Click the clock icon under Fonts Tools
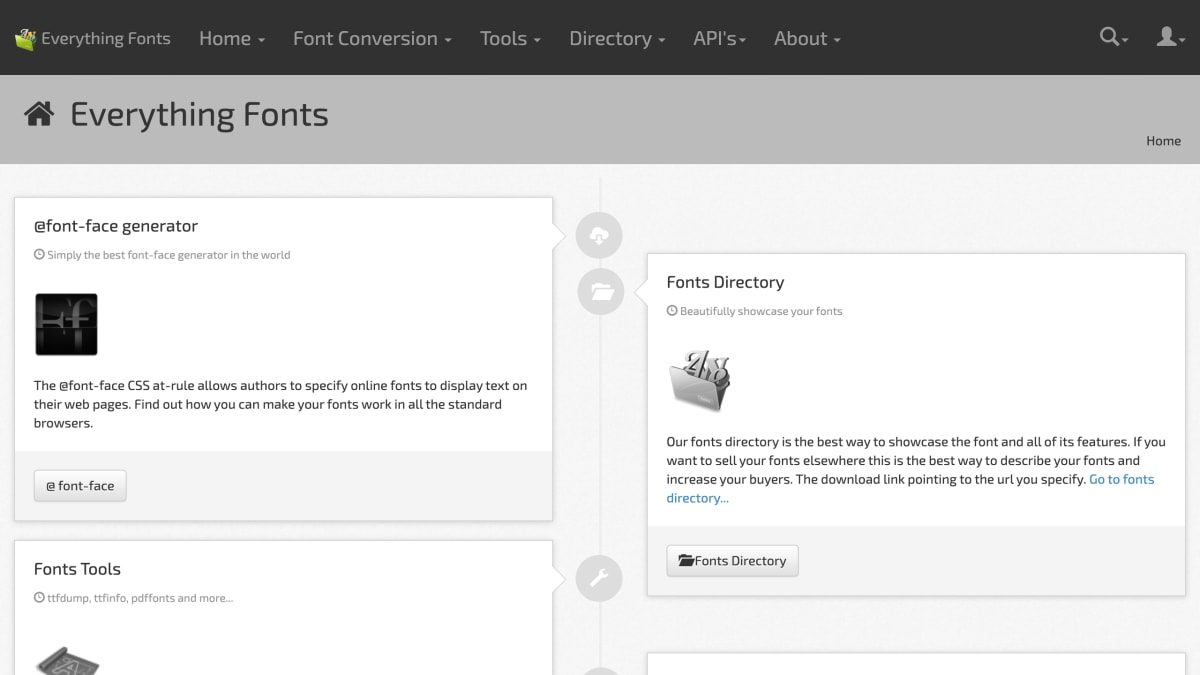The image size is (1200, 675). click(x=39, y=598)
